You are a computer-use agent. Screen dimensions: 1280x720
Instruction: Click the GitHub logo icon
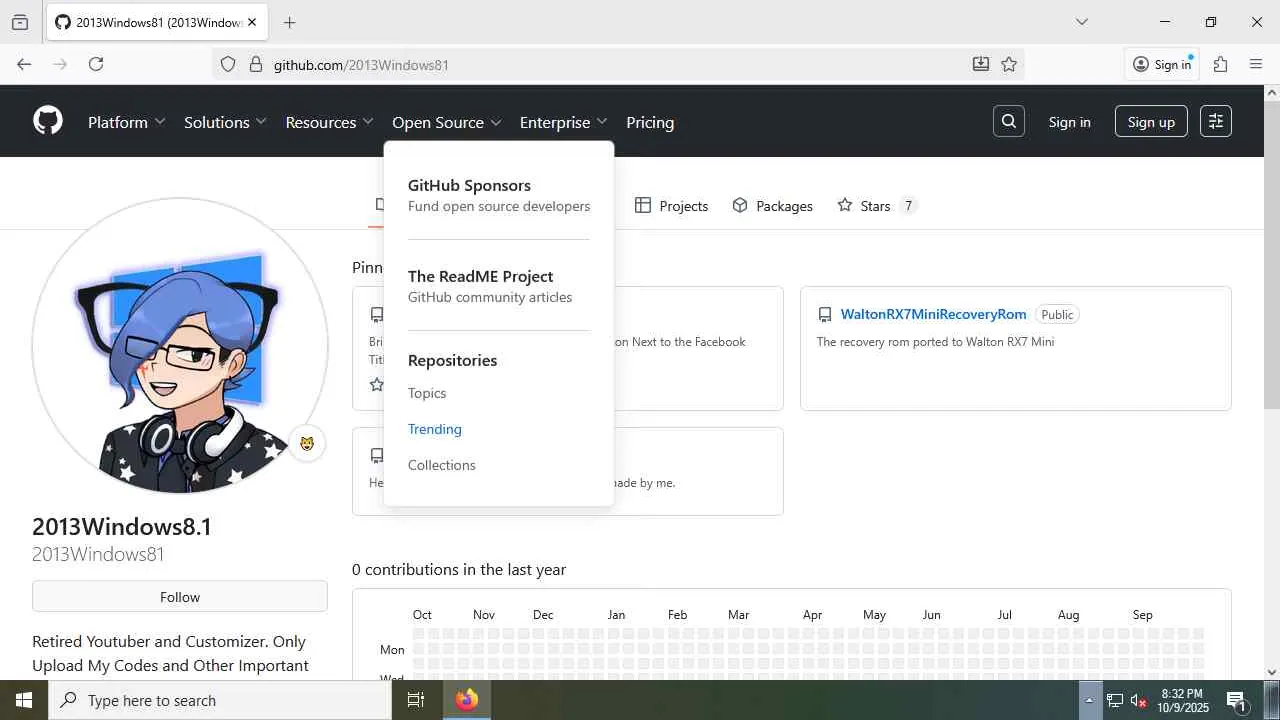(x=48, y=122)
